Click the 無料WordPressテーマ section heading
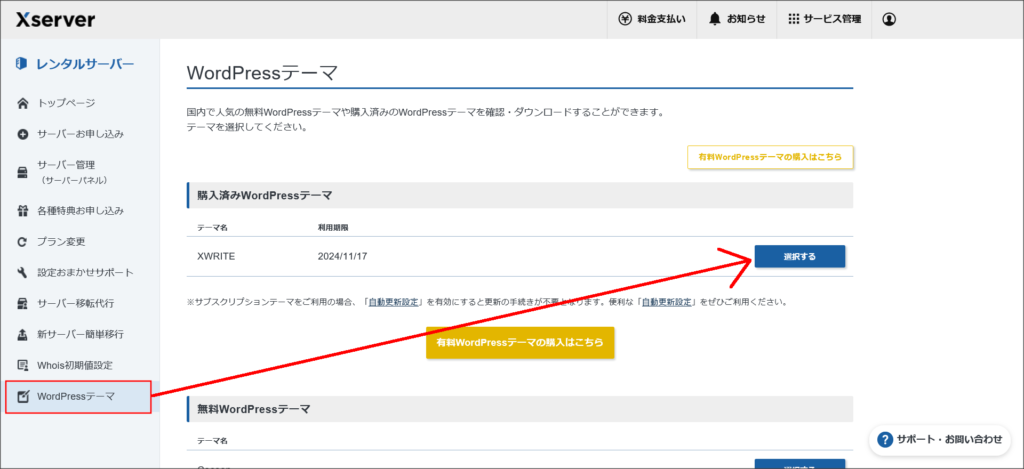Screen dimensions: 1024x469 (x=253, y=410)
